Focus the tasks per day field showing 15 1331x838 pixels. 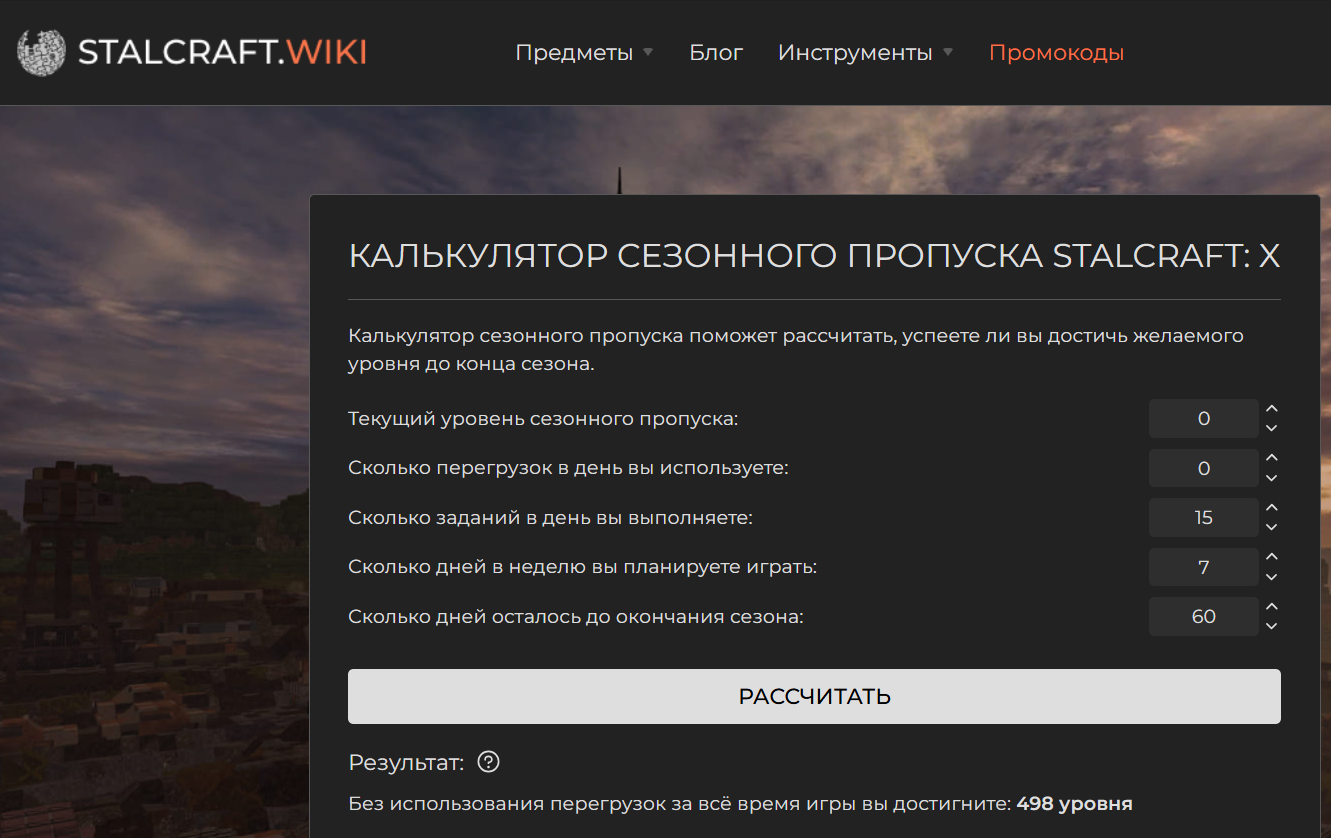(x=1204, y=517)
